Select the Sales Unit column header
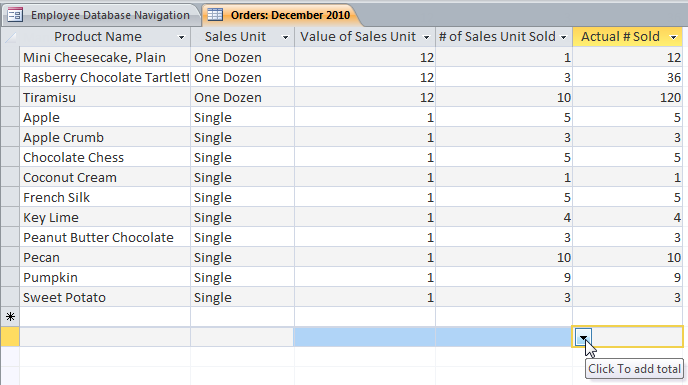688x385 pixels. 243,37
